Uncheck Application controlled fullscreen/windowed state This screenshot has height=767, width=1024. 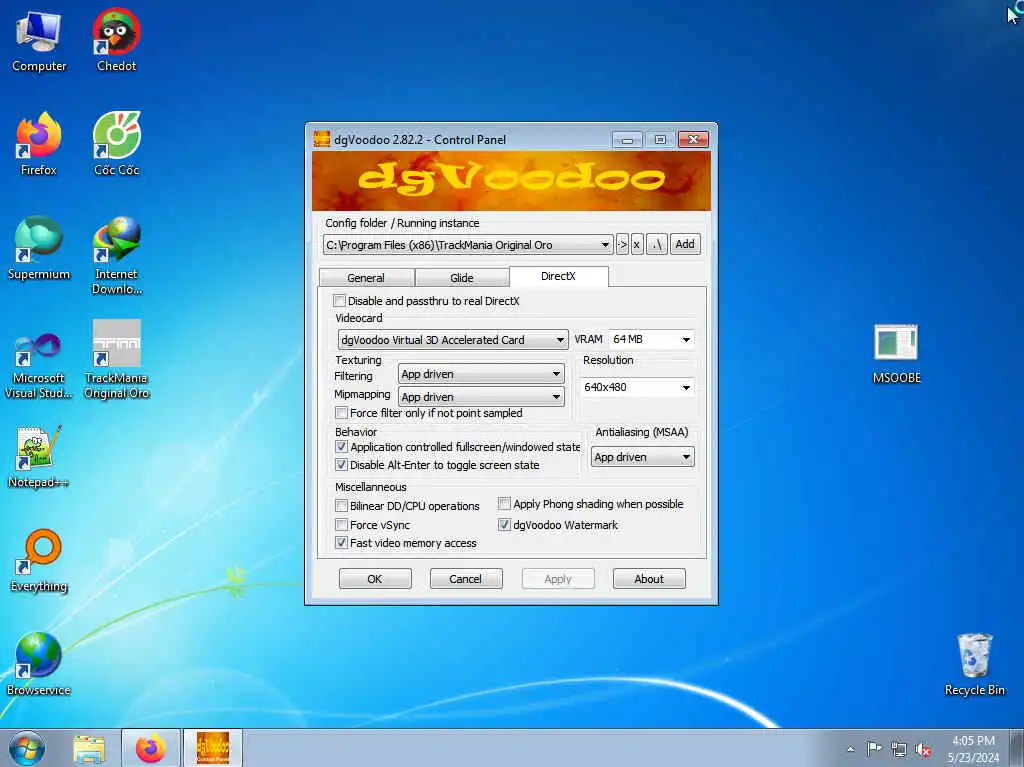click(x=341, y=447)
